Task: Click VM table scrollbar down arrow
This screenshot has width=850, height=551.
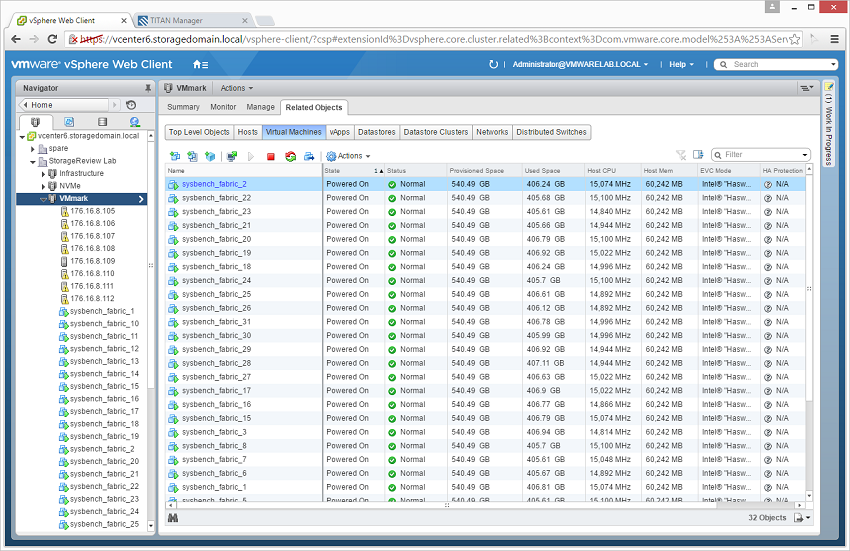Action: pyautogui.click(x=809, y=496)
